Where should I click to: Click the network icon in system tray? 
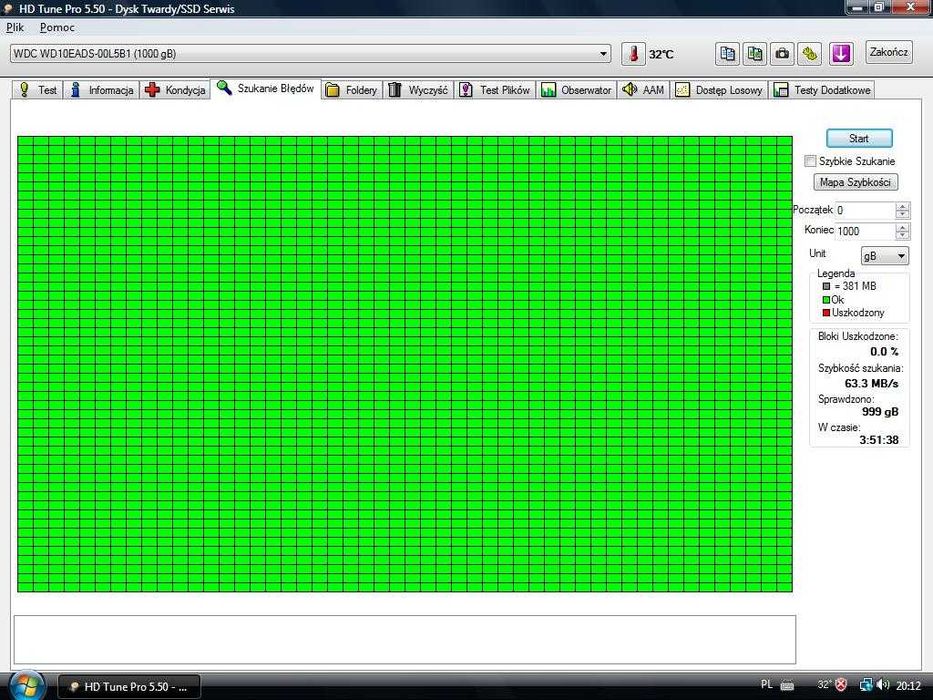point(866,685)
